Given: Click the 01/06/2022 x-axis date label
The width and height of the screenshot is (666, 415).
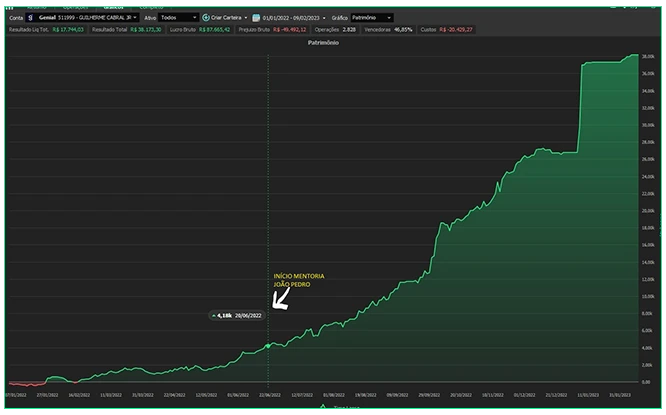Looking at the screenshot, I should point(238,395).
